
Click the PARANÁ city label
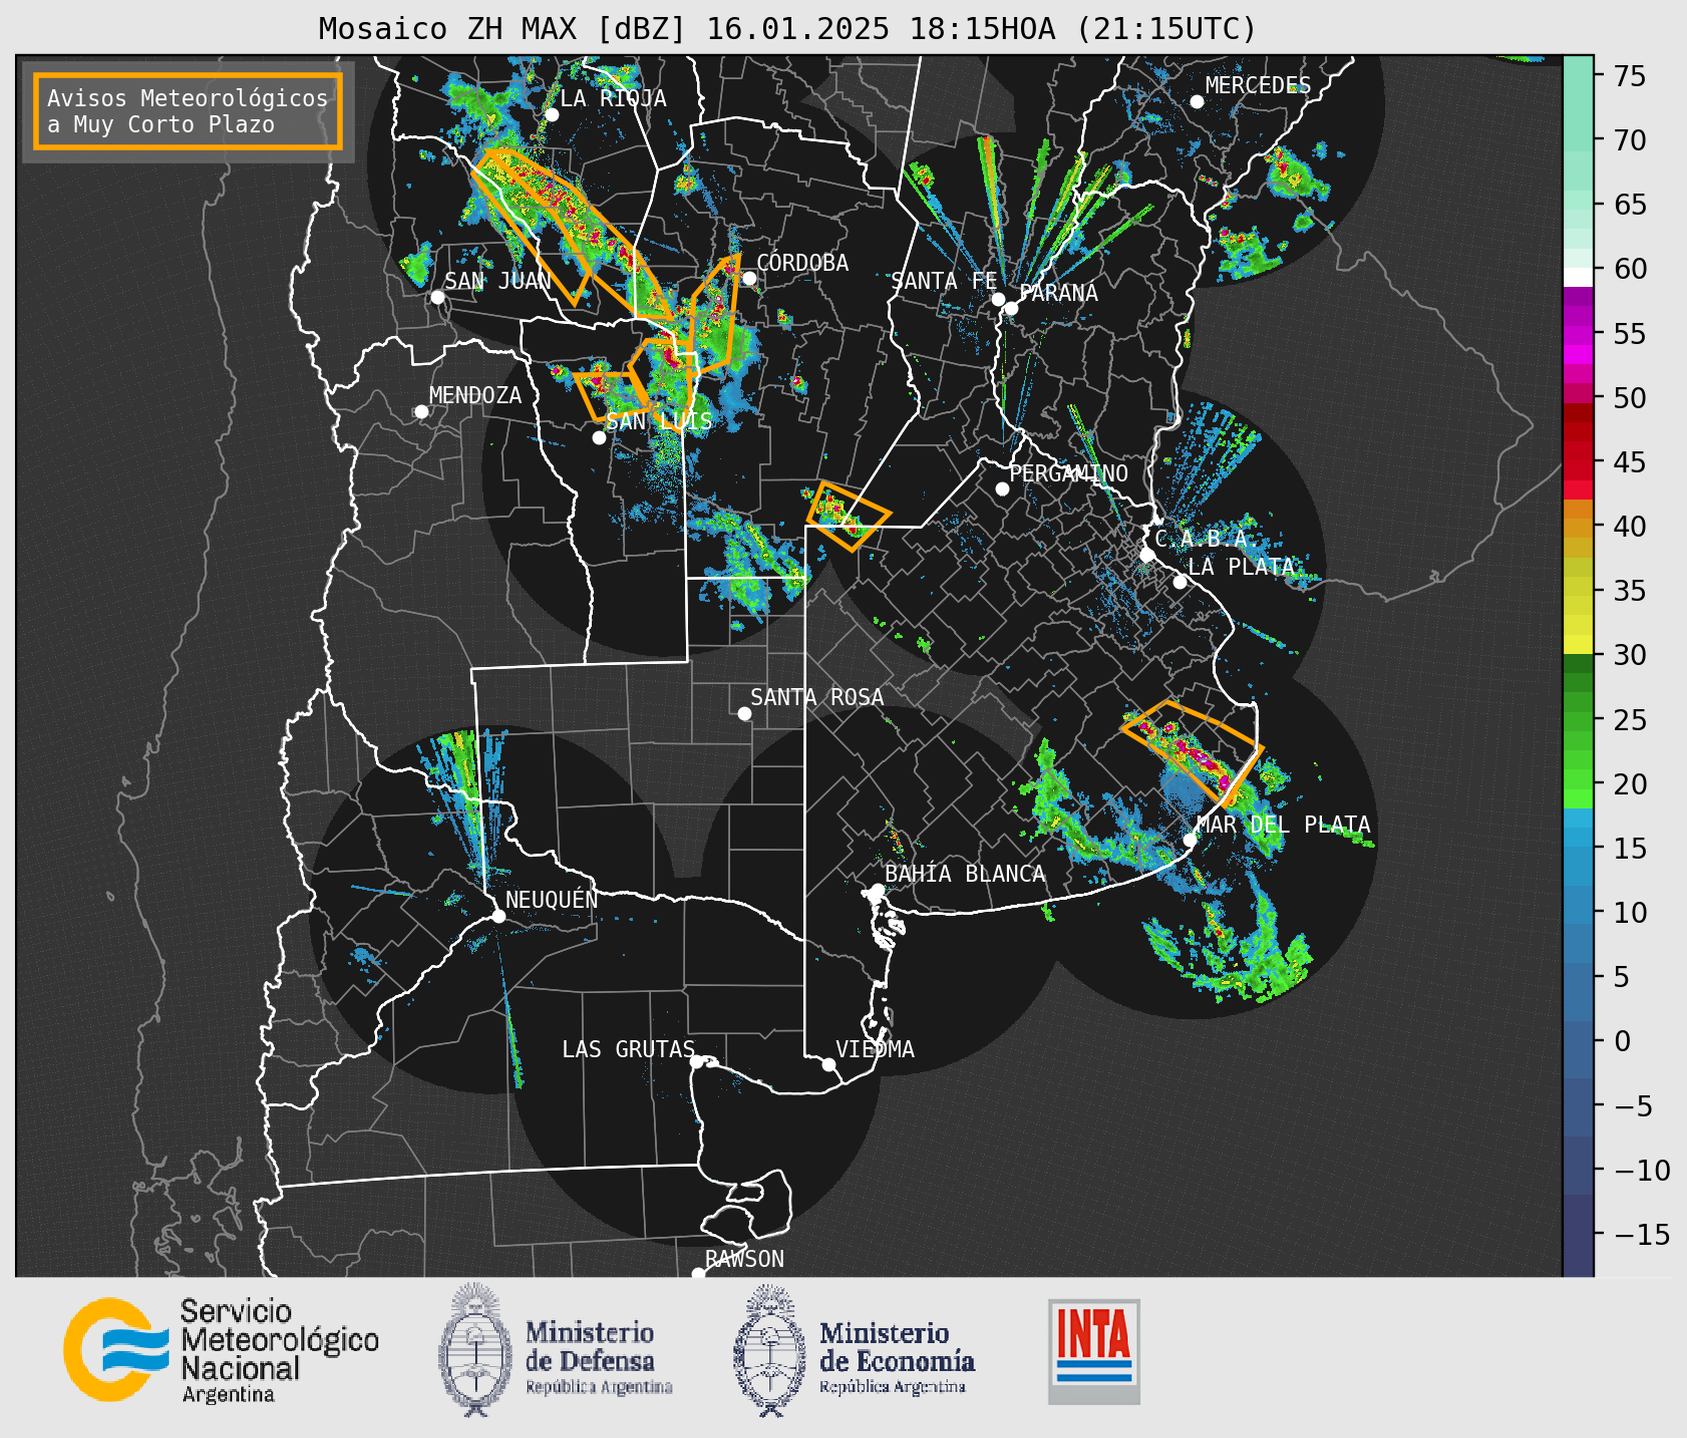(1059, 293)
